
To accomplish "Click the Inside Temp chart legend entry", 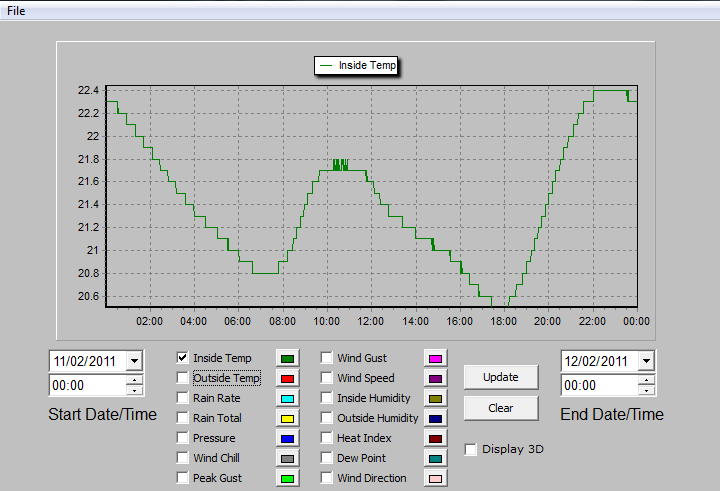I will [x=356, y=65].
